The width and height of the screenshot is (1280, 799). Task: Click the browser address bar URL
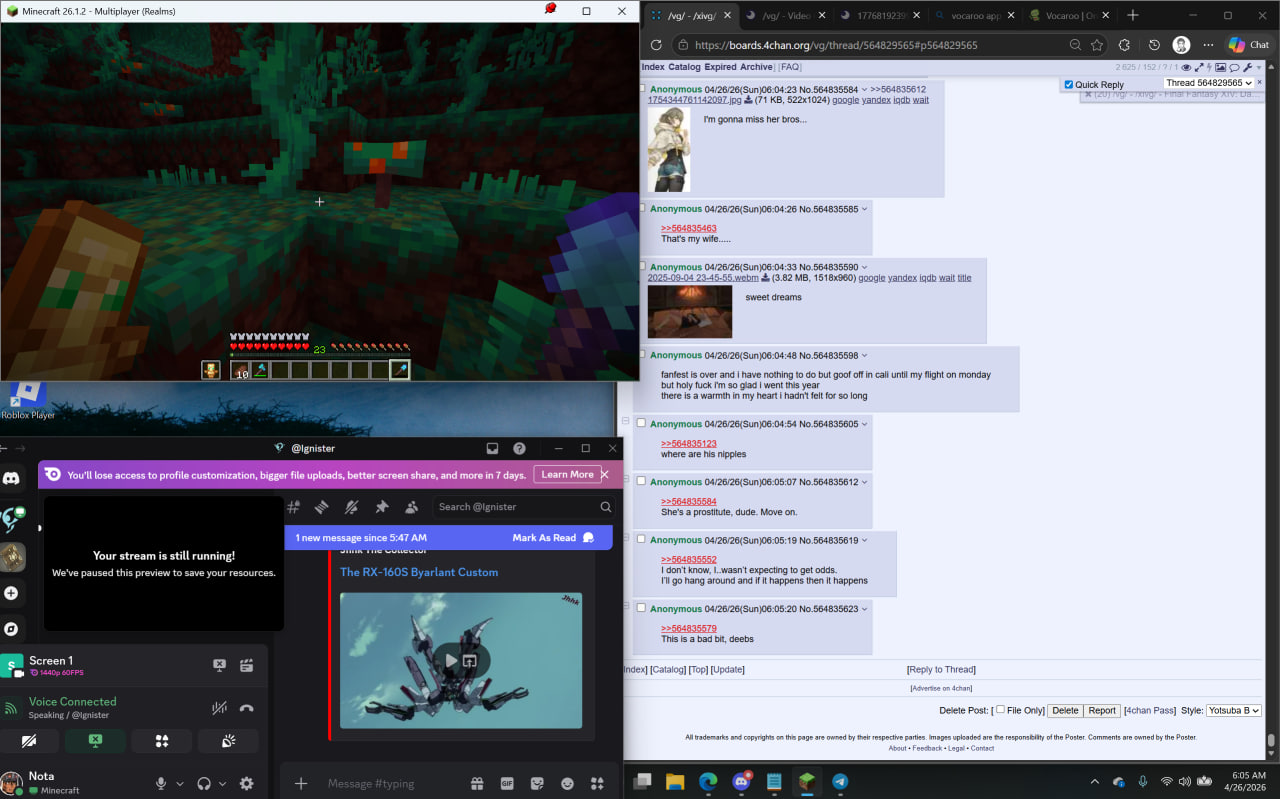[x=835, y=45]
